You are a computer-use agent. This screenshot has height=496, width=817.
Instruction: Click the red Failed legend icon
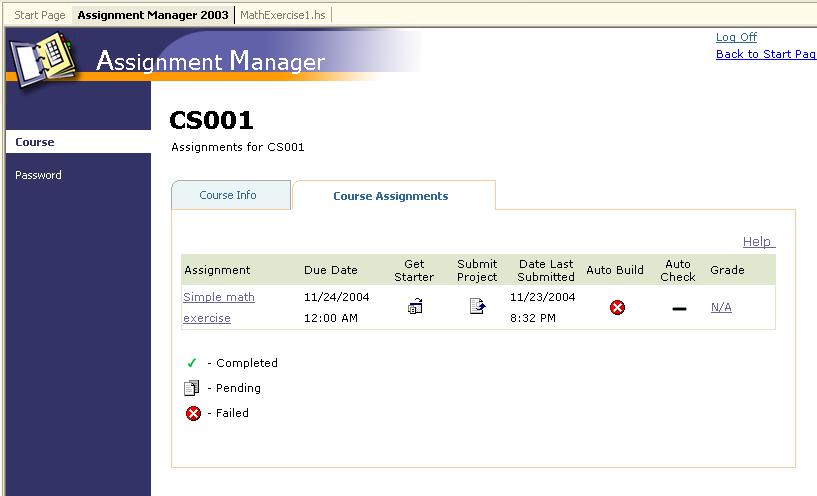192,413
